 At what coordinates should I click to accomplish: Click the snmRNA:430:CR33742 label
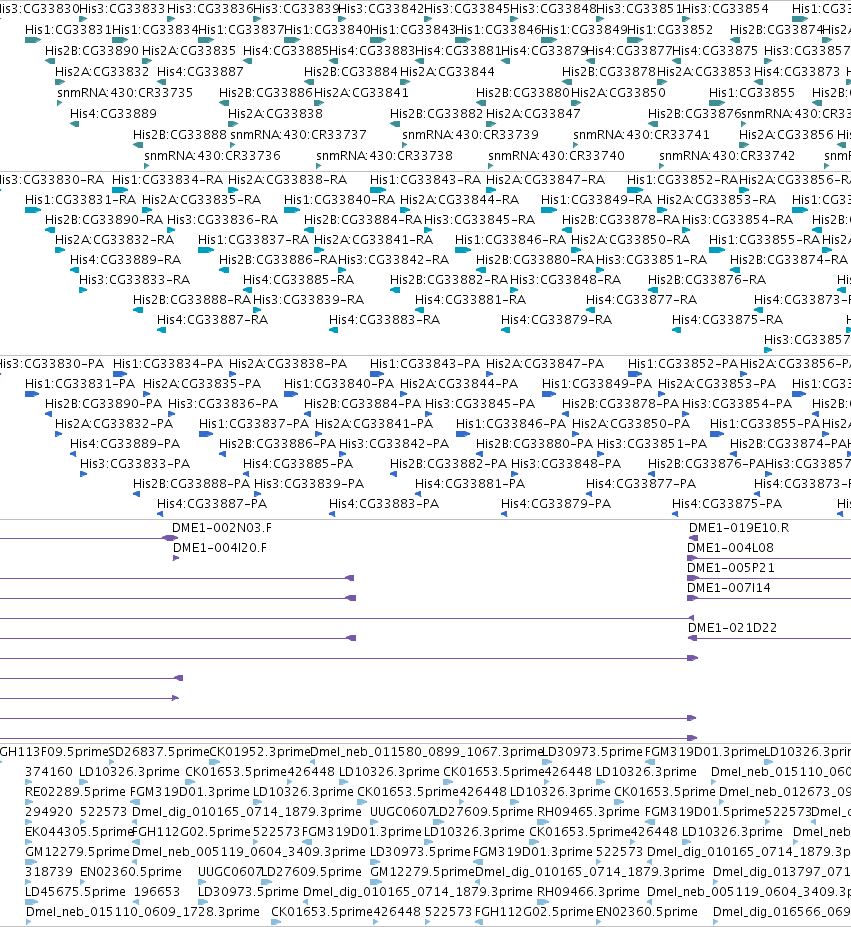point(727,155)
